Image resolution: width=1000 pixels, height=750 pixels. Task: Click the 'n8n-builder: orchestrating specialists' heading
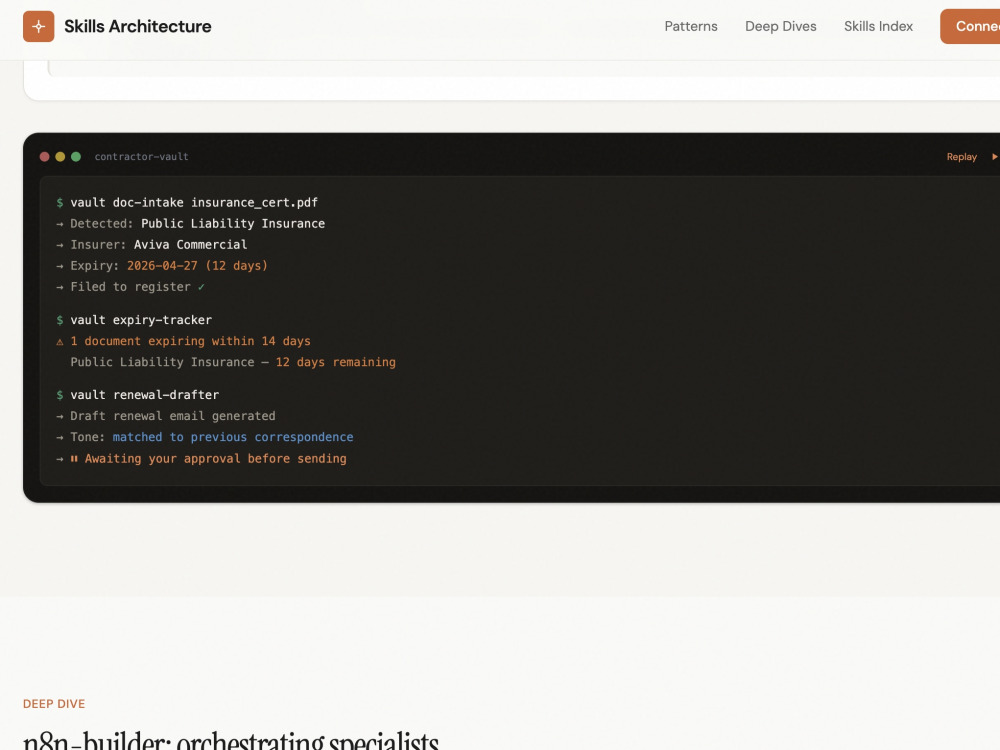click(x=231, y=740)
